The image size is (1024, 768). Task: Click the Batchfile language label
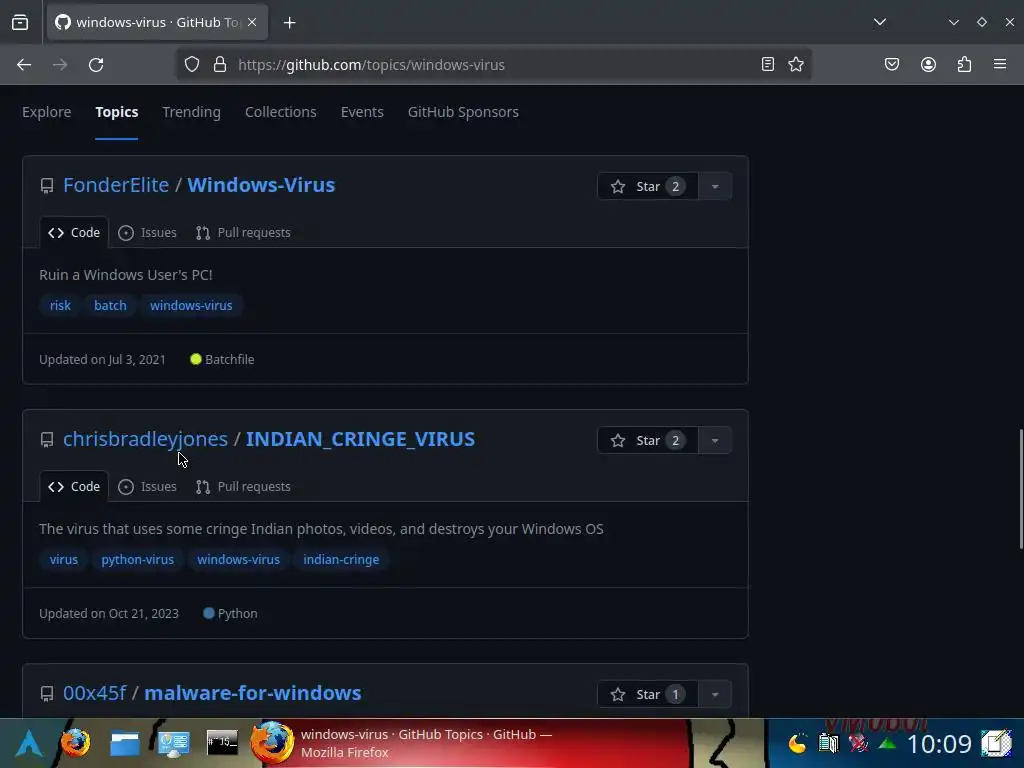223,359
